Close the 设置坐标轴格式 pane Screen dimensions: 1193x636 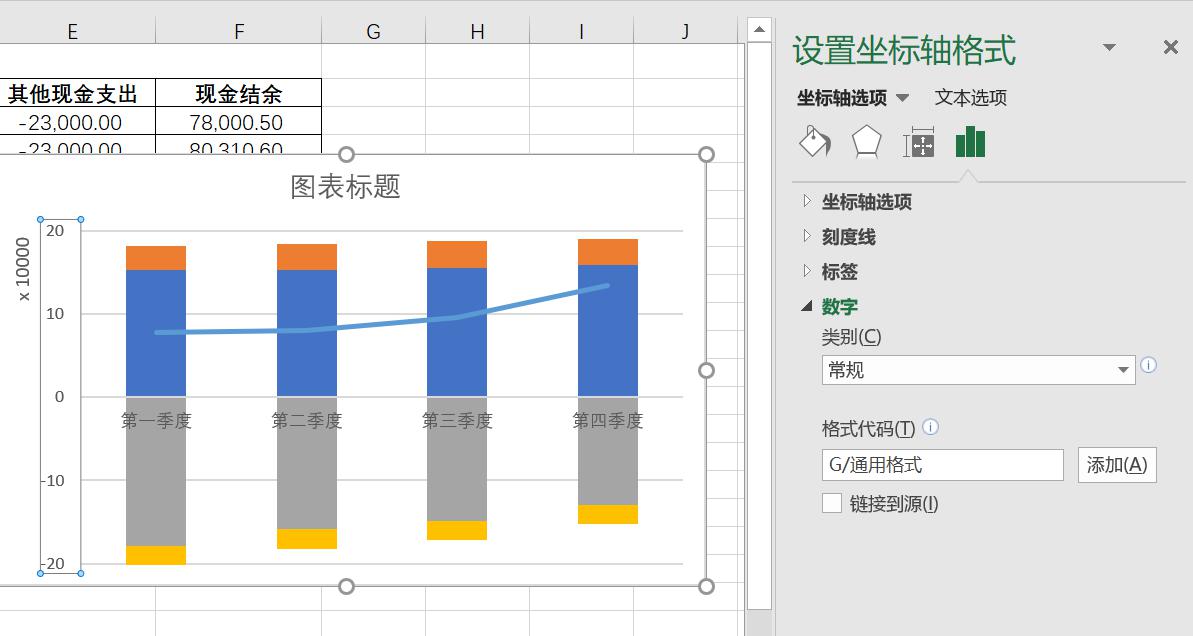1171,47
